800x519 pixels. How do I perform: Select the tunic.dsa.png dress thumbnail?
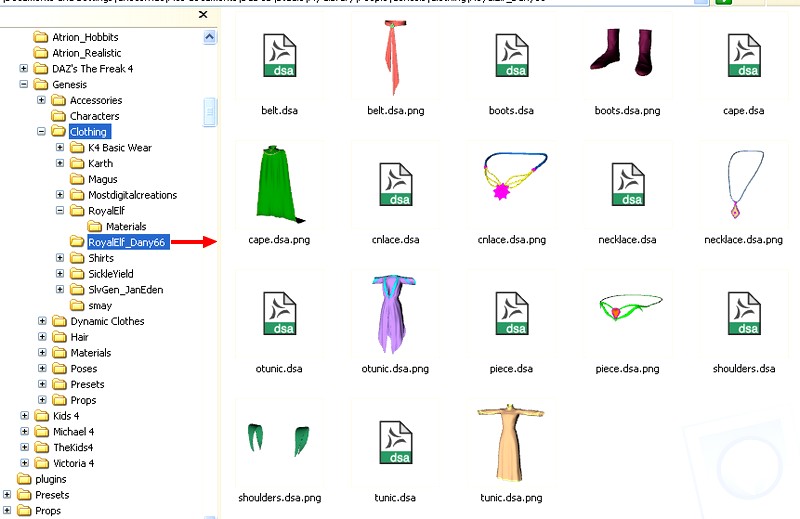point(511,442)
